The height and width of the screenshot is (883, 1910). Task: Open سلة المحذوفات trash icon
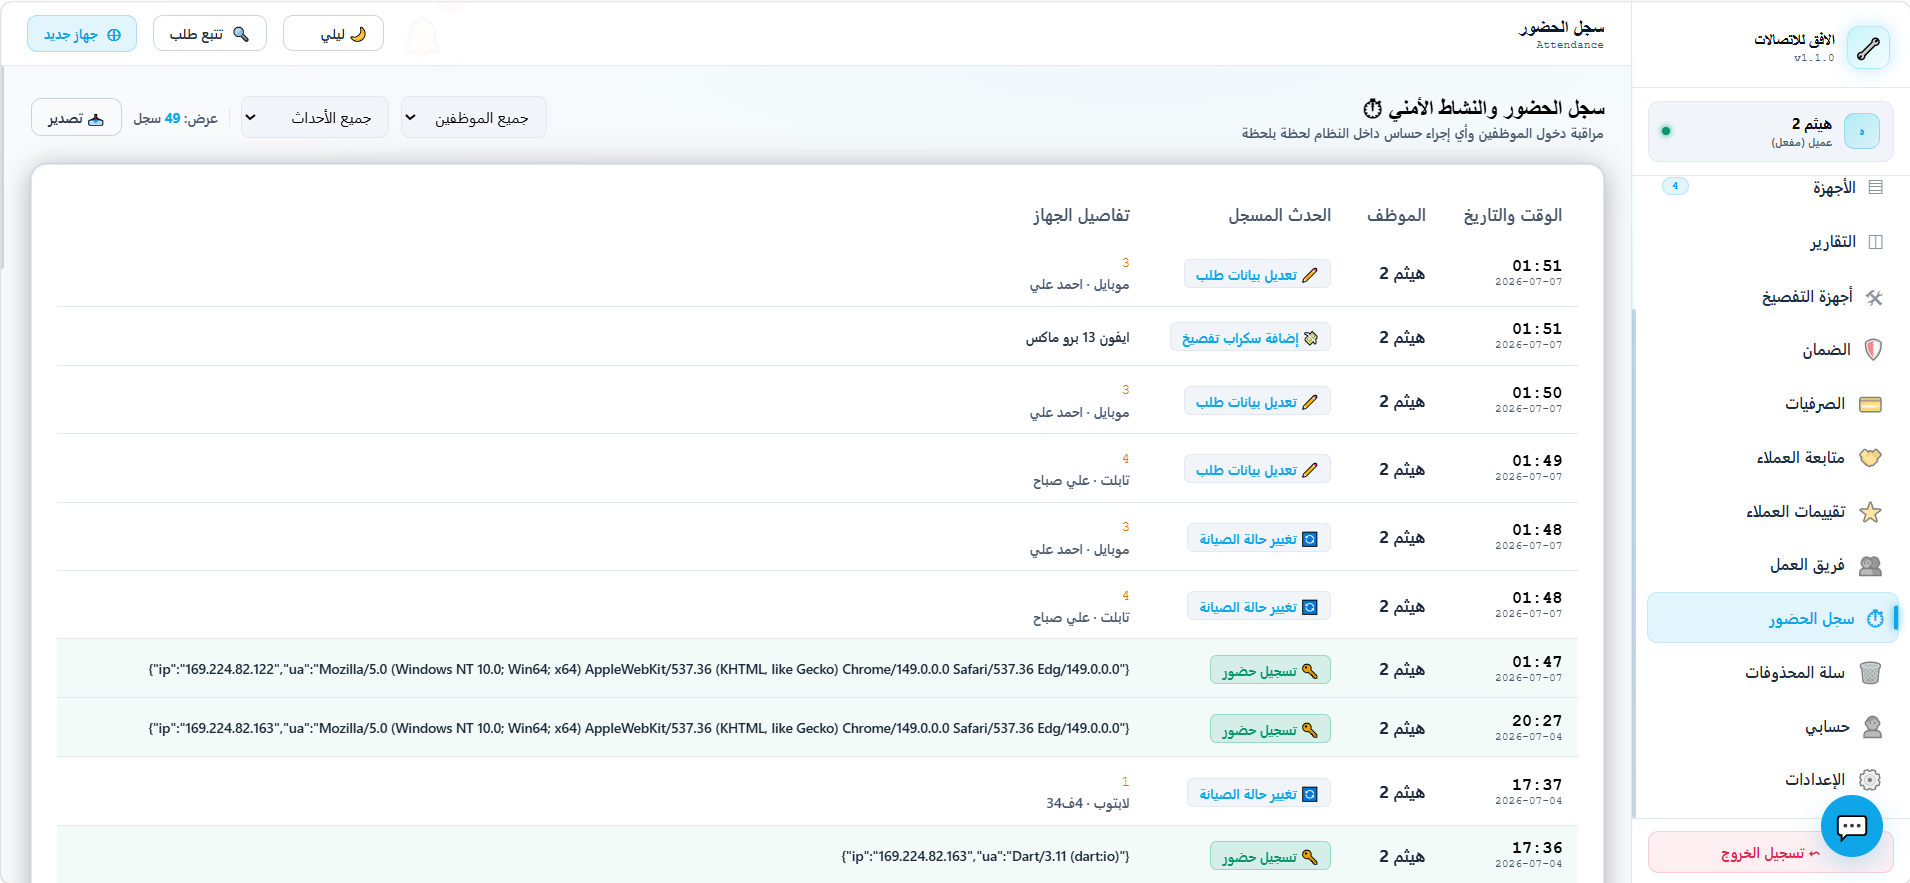tap(1870, 673)
